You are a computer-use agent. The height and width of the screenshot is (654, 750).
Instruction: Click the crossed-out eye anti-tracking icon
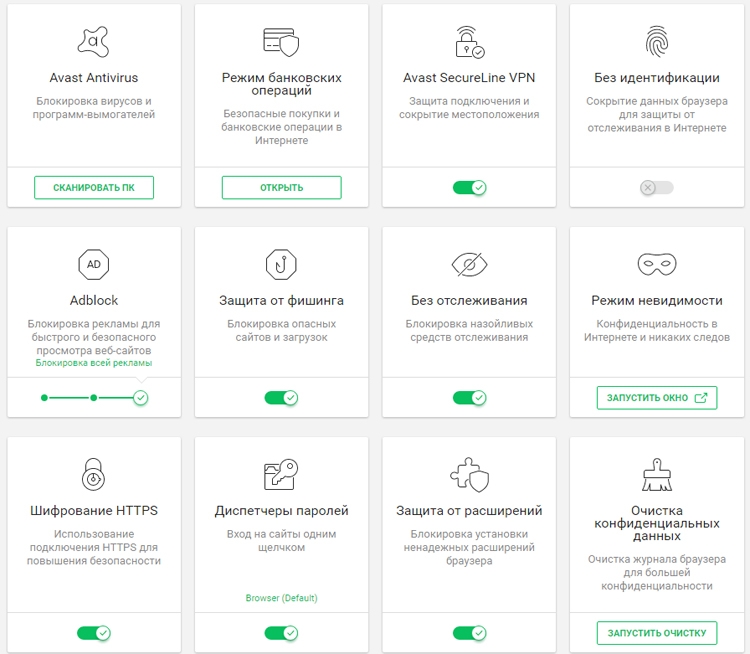tap(469, 264)
